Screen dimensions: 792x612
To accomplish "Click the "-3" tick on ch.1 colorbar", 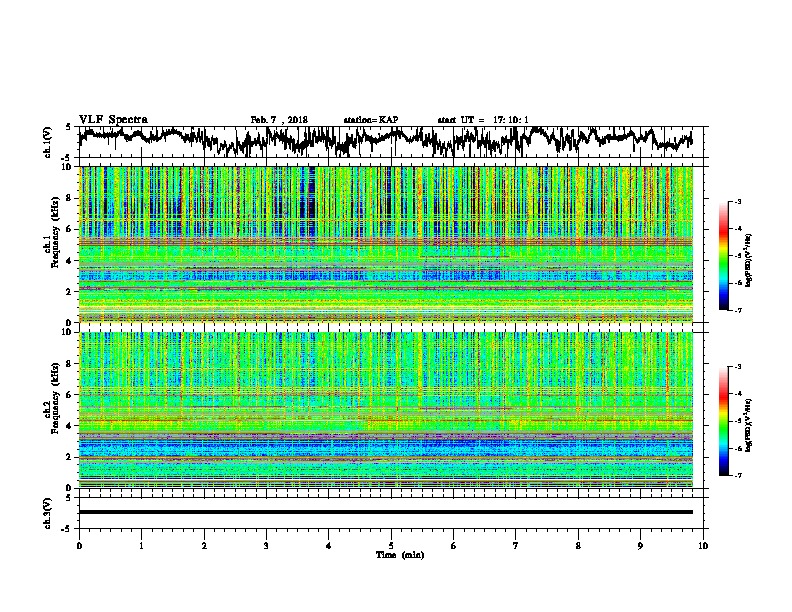I will coord(737,201).
